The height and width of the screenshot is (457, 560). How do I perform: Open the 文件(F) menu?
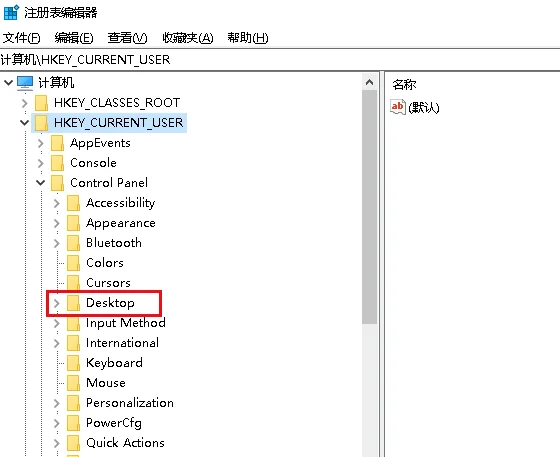pyautogui.click(x=21, y=37)
